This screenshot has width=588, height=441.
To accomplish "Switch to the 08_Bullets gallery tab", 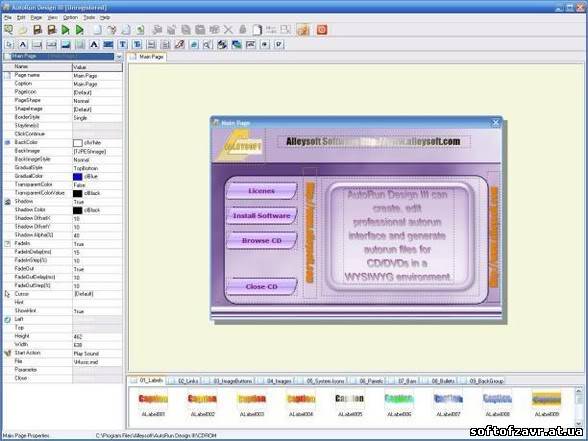I will point(440,381).
